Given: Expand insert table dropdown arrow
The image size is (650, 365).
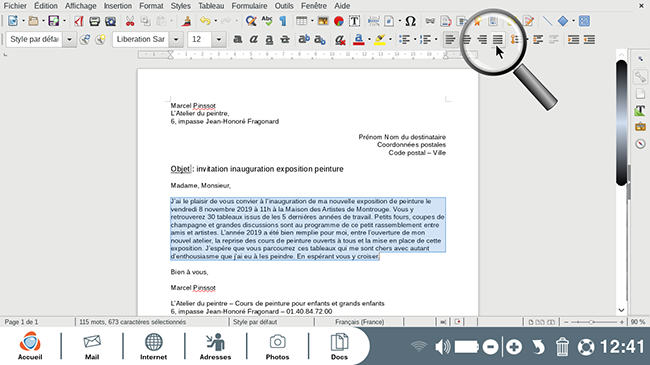Looking at the screenshot, I should tap(312, 21).
